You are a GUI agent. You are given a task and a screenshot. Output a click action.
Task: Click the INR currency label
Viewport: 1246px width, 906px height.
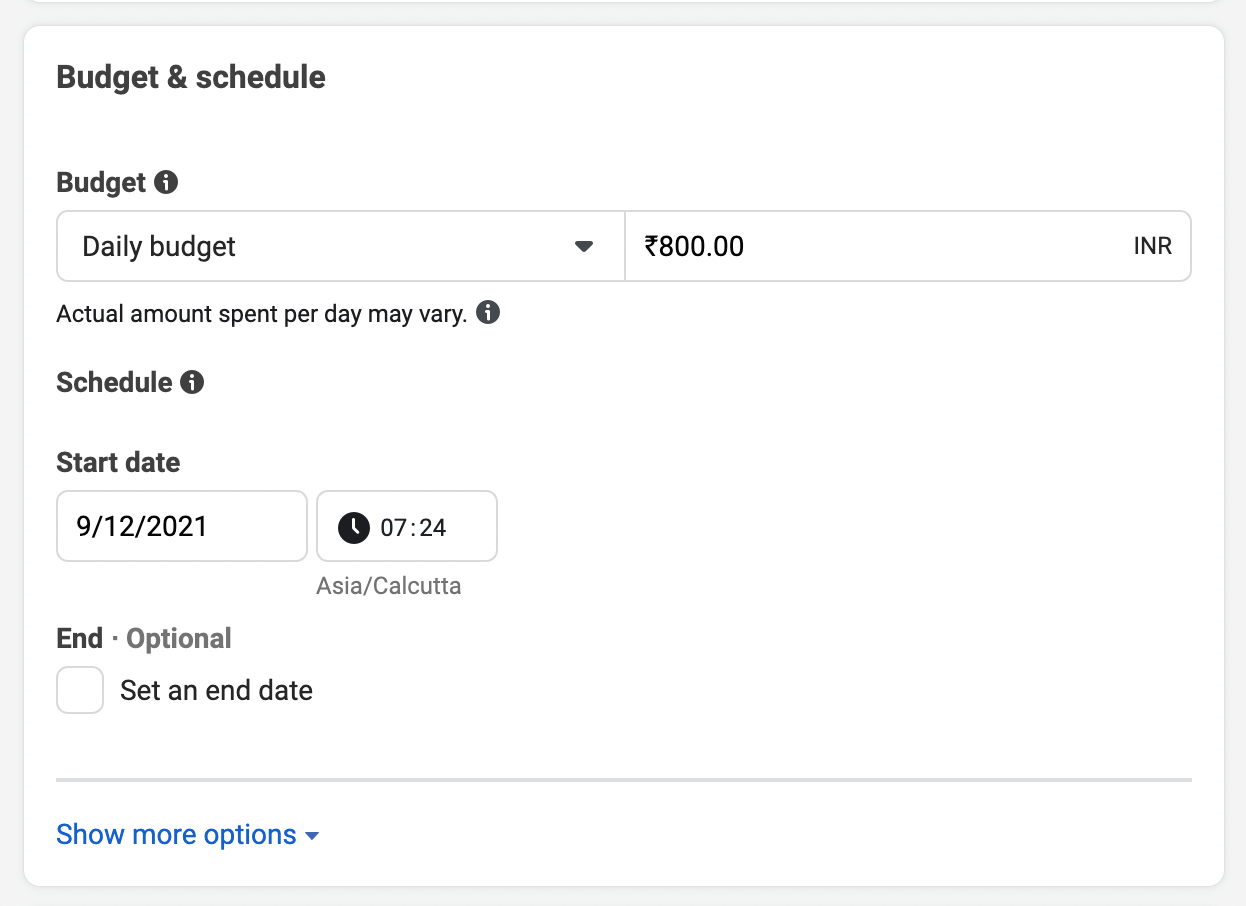(1152, 247)
